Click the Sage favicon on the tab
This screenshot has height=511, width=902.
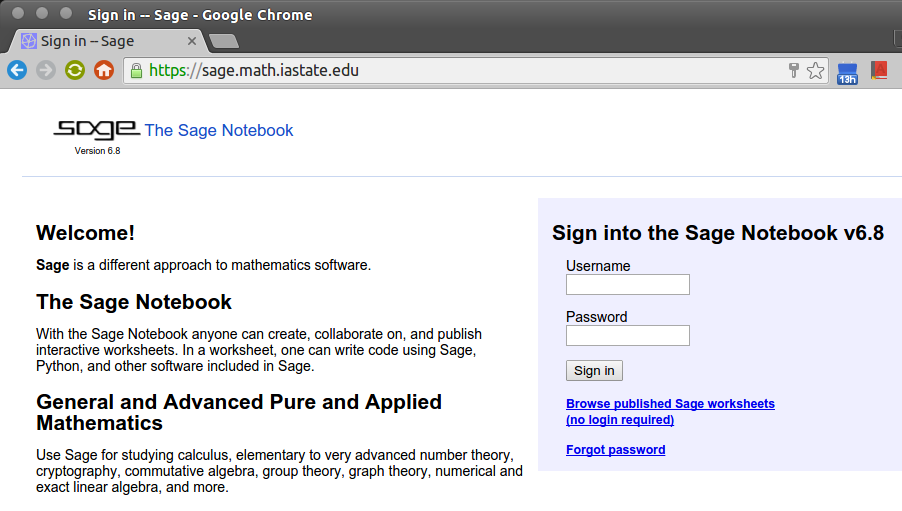(x=29, y=41)
